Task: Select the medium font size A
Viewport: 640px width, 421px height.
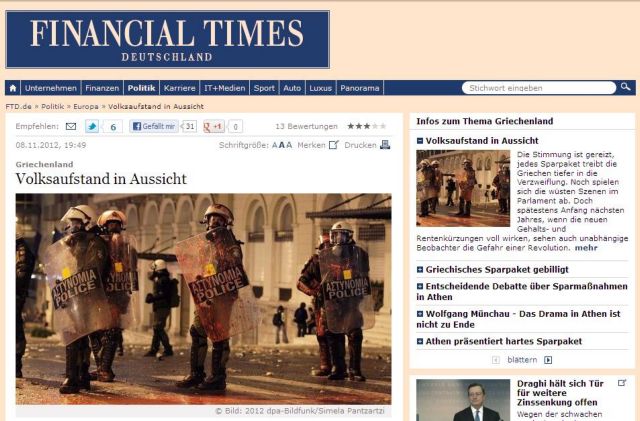Action: [x=281, y=145]
